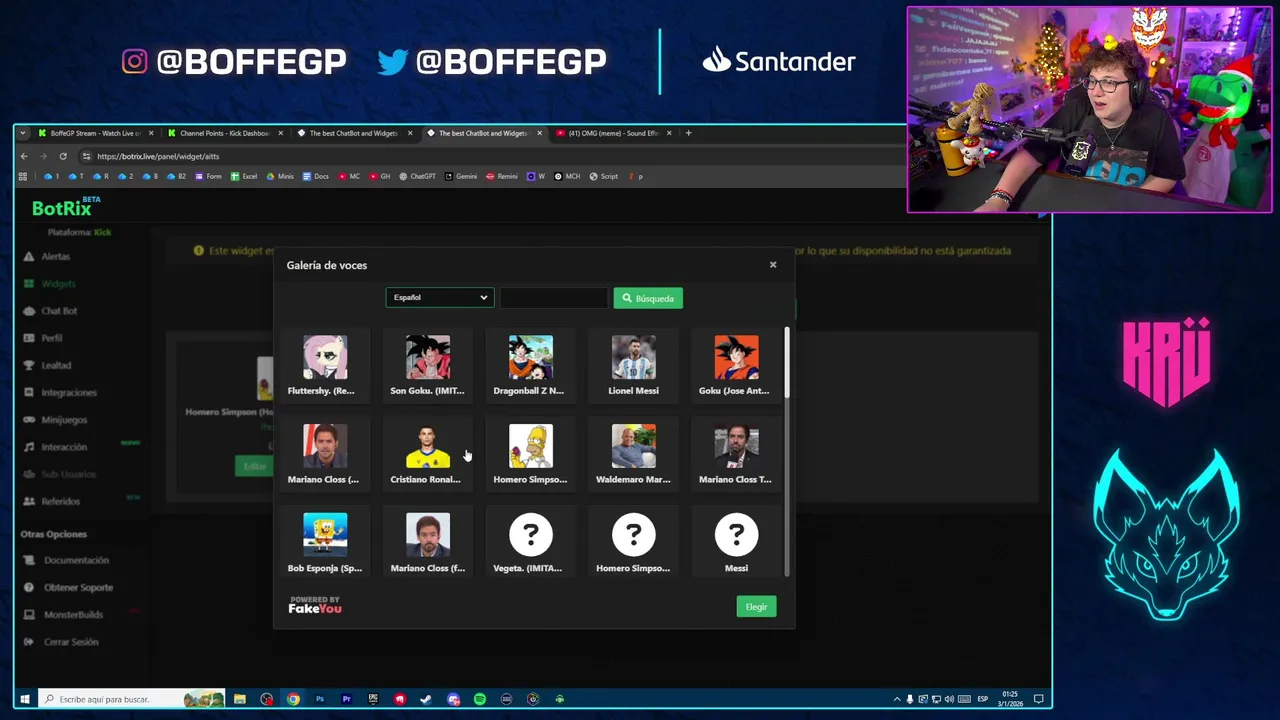Close the Galería de voces dialog

pos(773,265)
